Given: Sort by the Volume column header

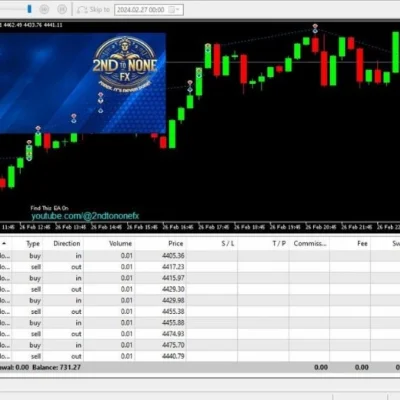Looking at the screenshot, I should click(x=120, y=243).
